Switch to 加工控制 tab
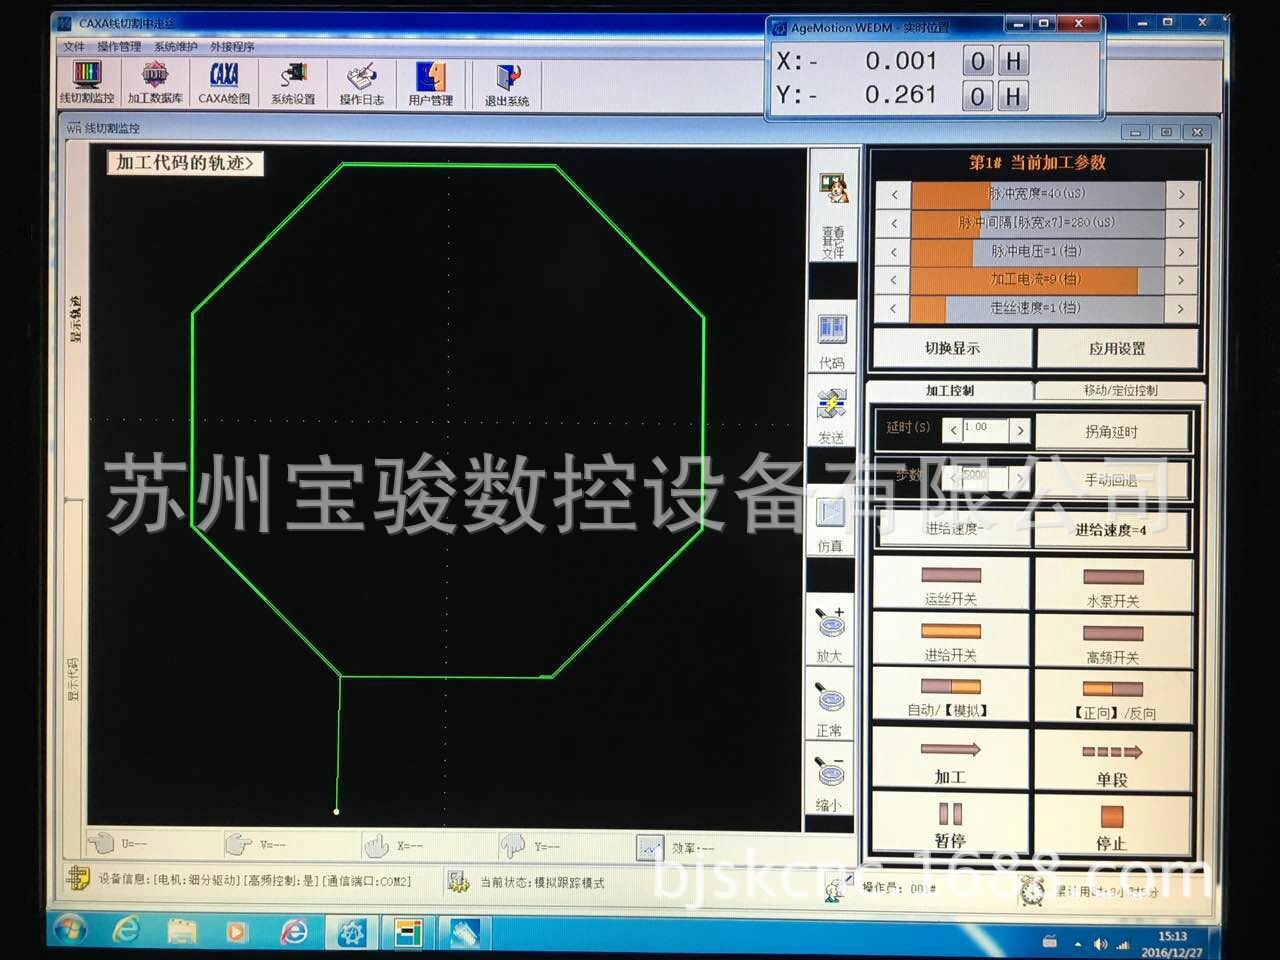1280x960 pixels. point(950,390)
